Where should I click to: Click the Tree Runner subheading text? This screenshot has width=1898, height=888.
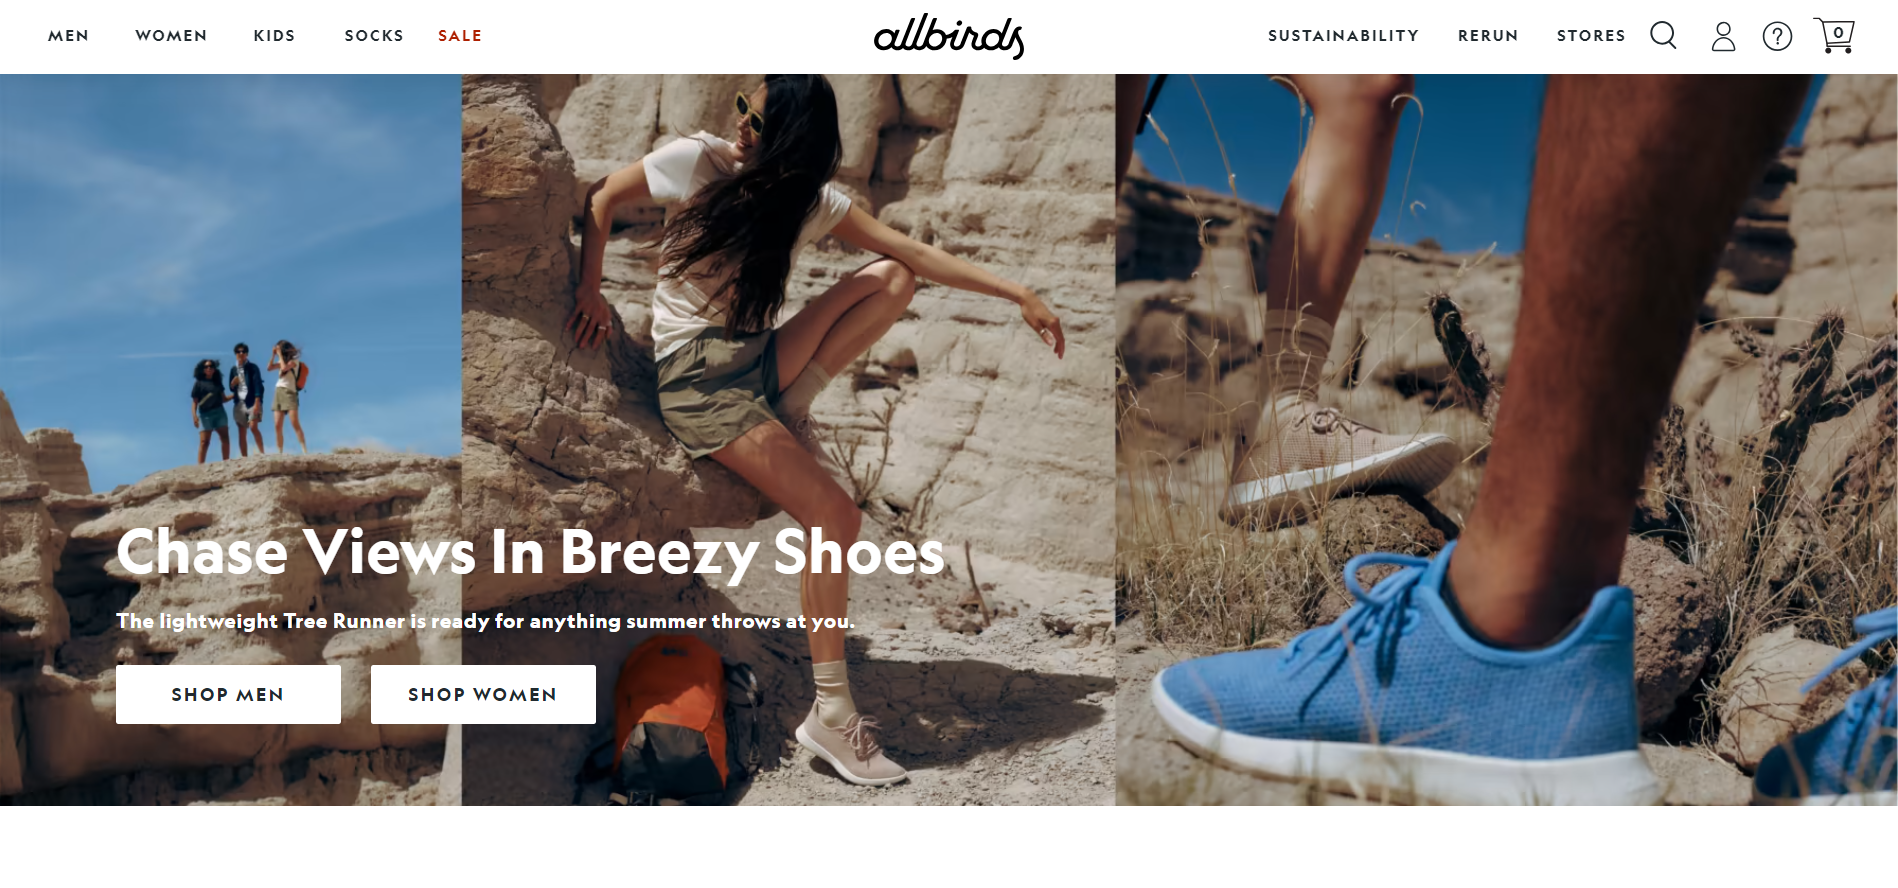click(x=486, y=621)
